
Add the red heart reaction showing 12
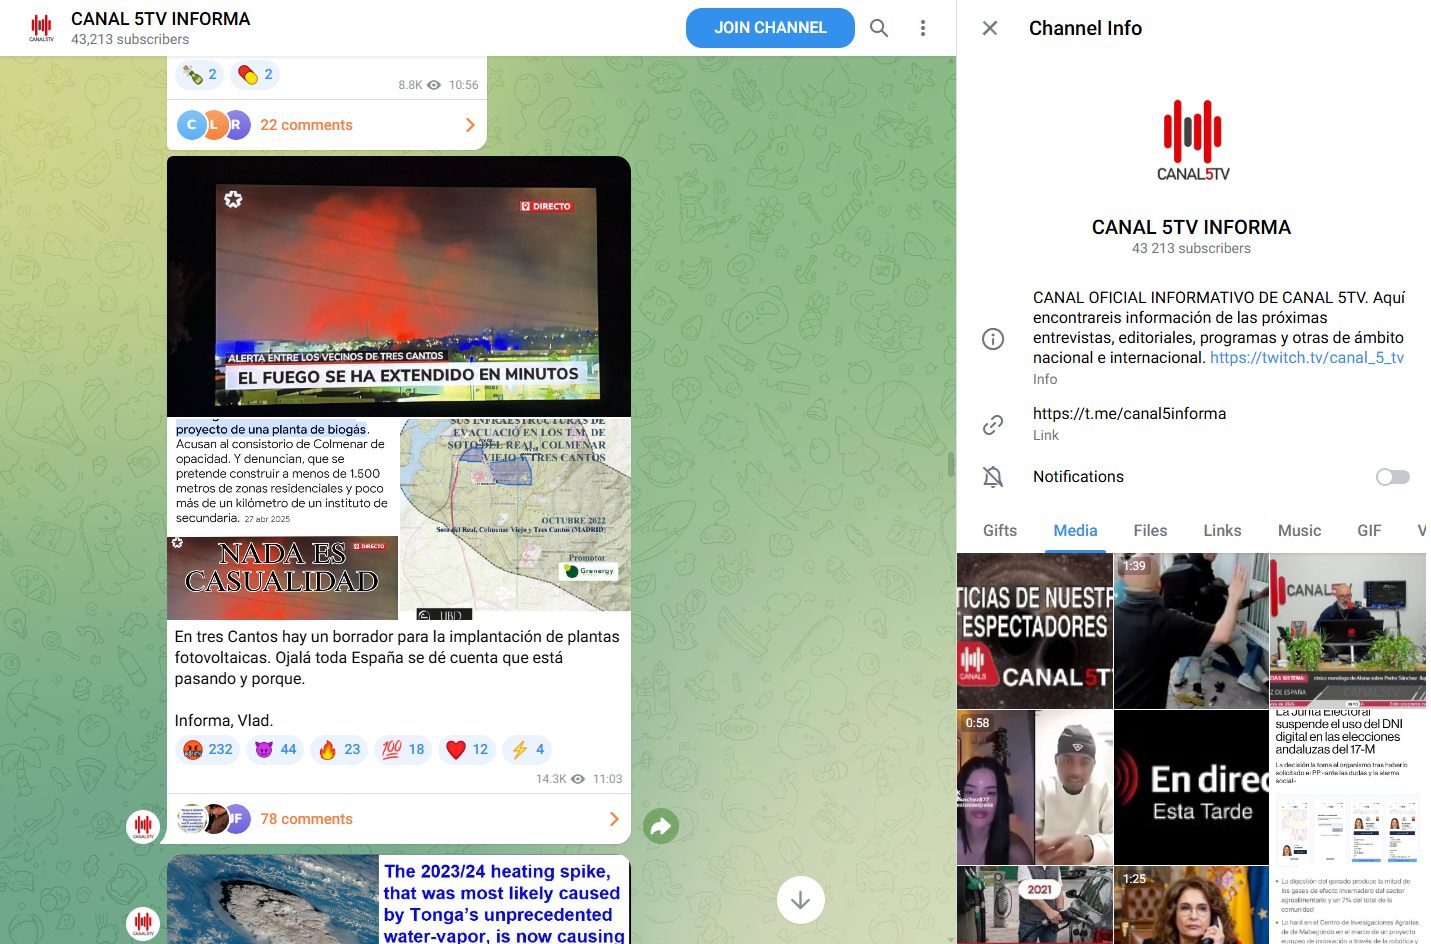[x=467, y=749]
